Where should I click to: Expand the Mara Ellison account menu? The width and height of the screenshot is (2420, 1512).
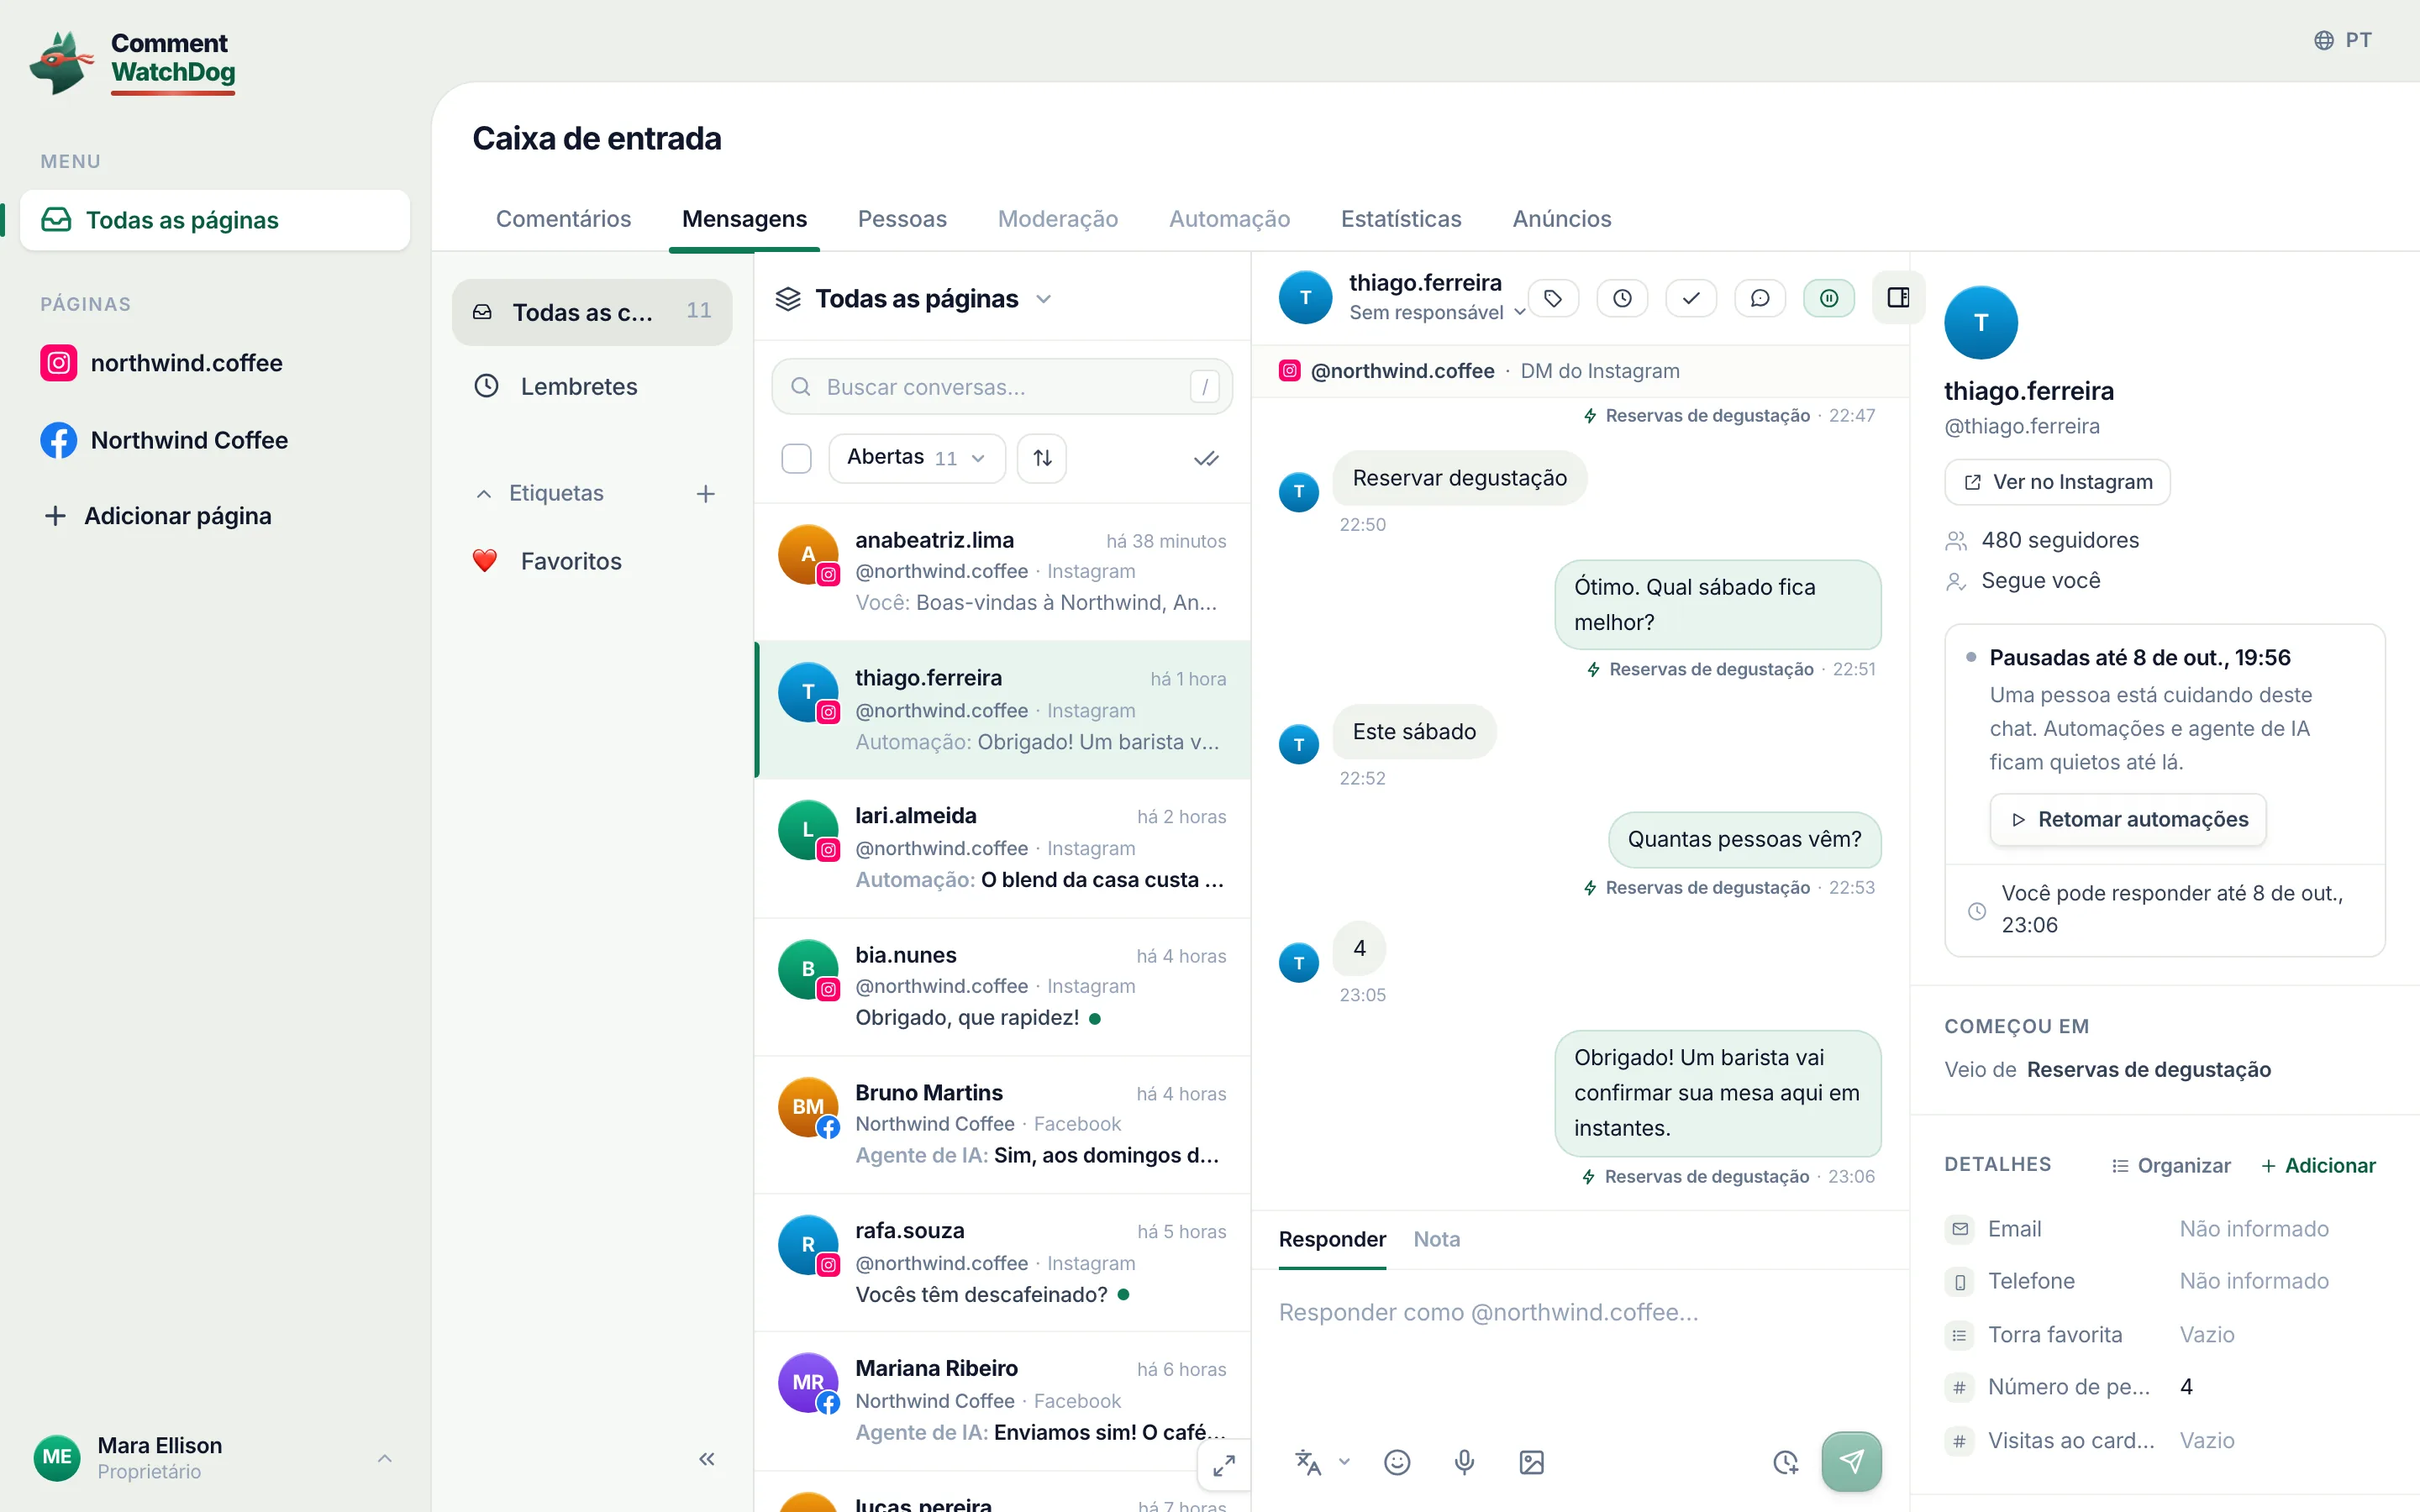tap(215, 1458)
